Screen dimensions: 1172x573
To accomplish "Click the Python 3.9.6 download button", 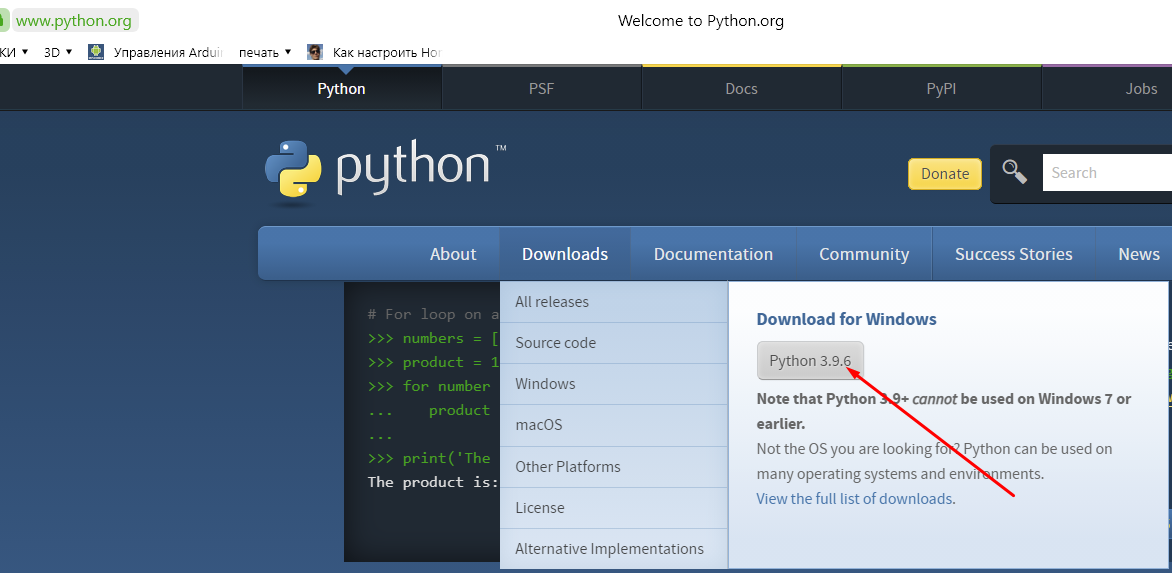I will [810, 361].
